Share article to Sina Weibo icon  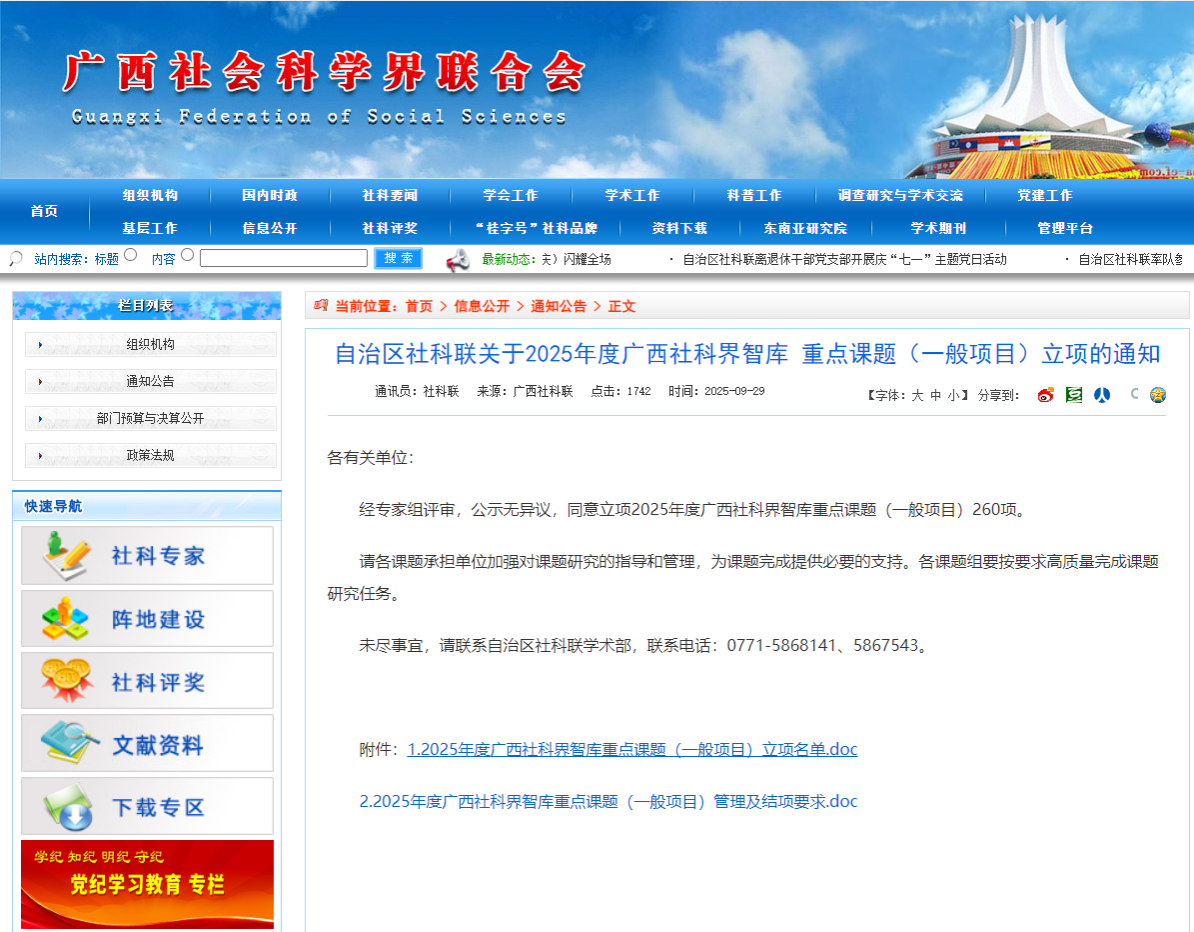coord(1046,395)
